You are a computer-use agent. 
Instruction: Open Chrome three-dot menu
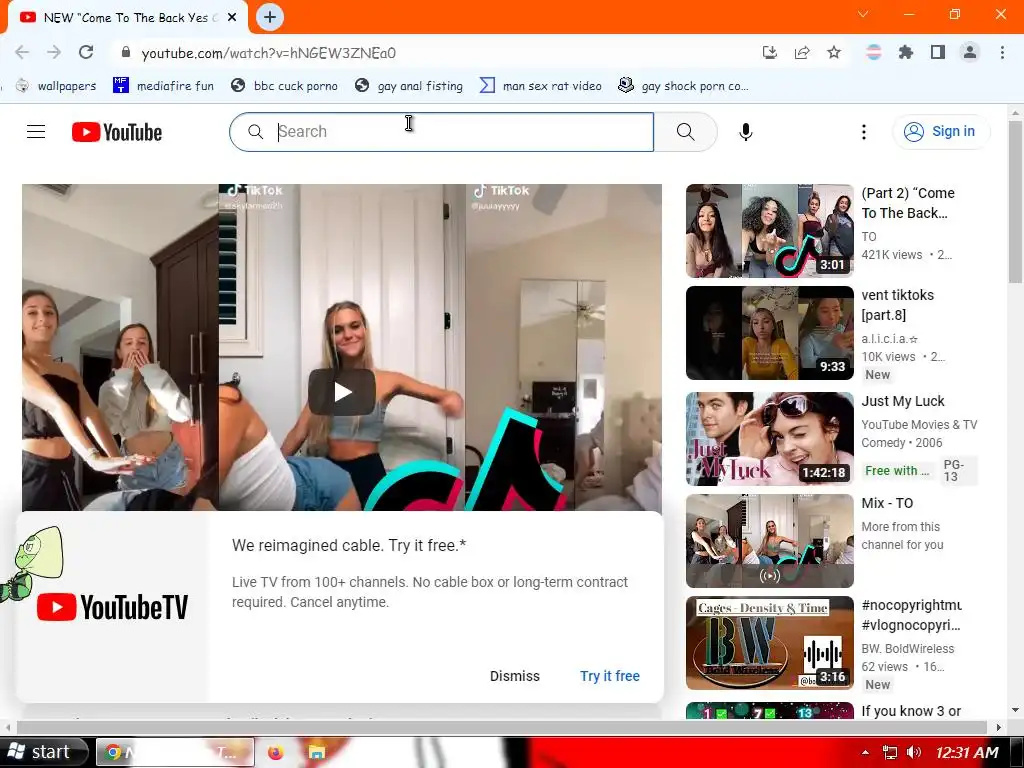(x=1002, y=52)
